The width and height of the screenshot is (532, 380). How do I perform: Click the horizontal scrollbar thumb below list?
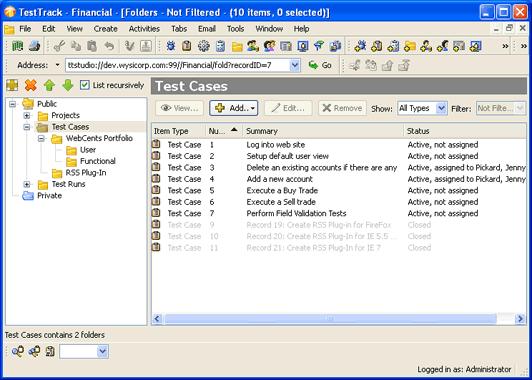pyautogui.click(x=330, y=319)
